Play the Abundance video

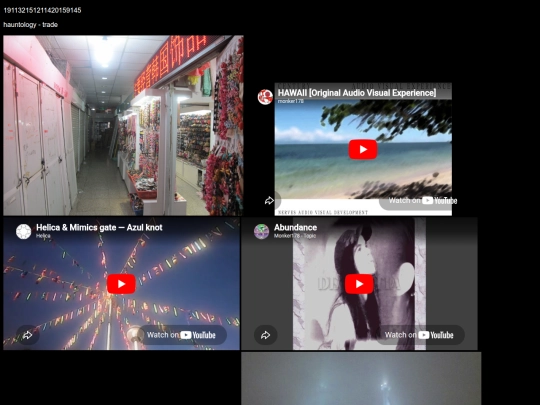pos(359,284)
